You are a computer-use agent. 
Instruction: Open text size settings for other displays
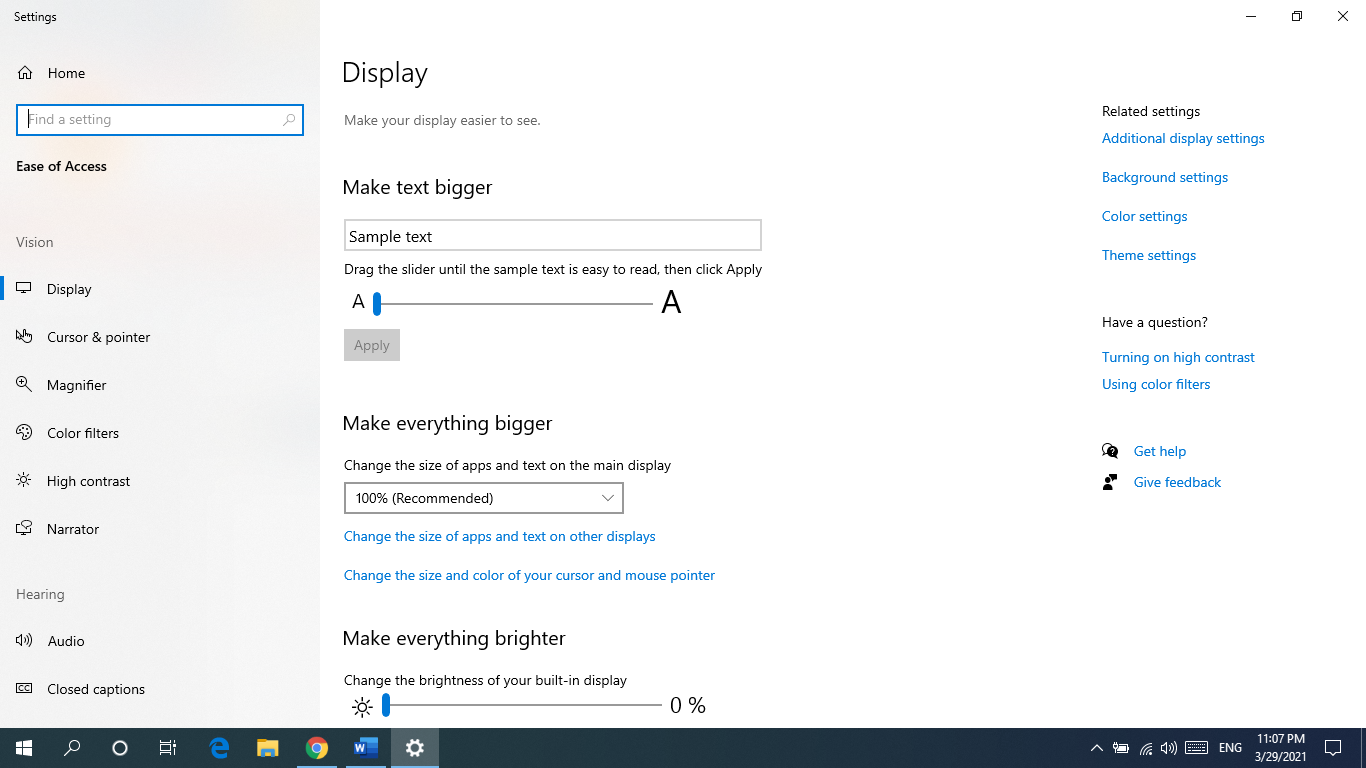click(x=499, y=536)
